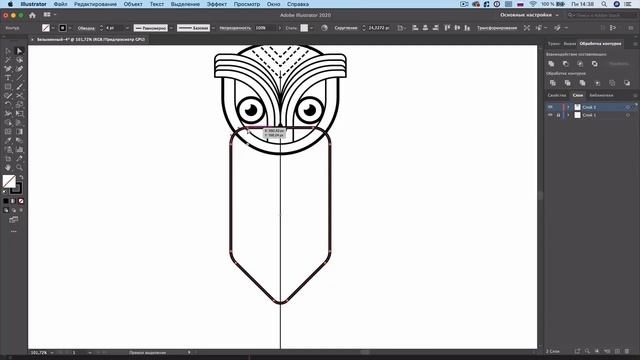Click Unite shape mode in Pathfinder

coord(551,64)
